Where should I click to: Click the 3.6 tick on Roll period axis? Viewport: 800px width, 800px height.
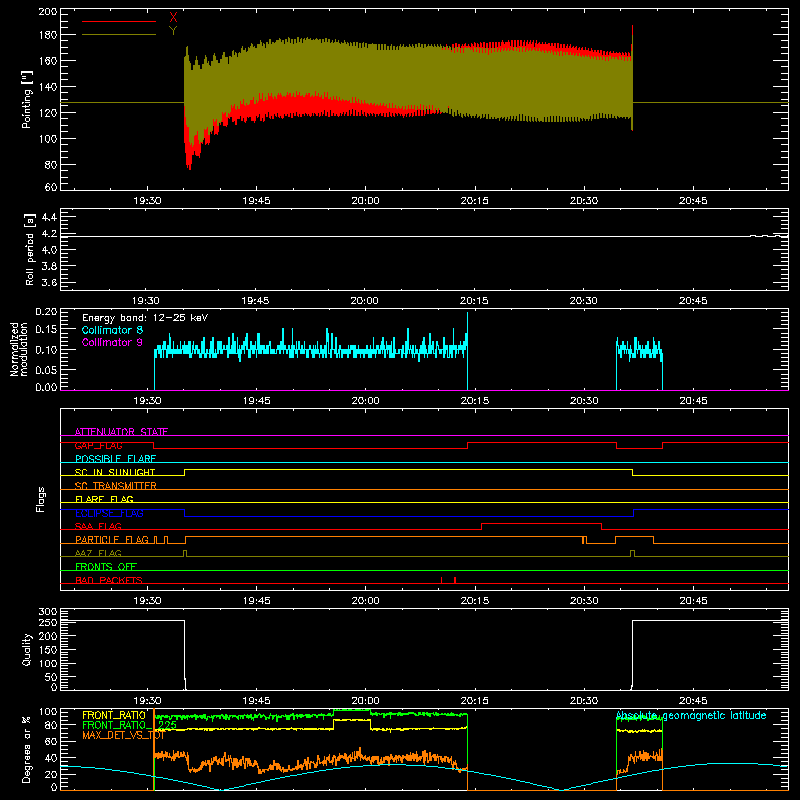point(49,282)
